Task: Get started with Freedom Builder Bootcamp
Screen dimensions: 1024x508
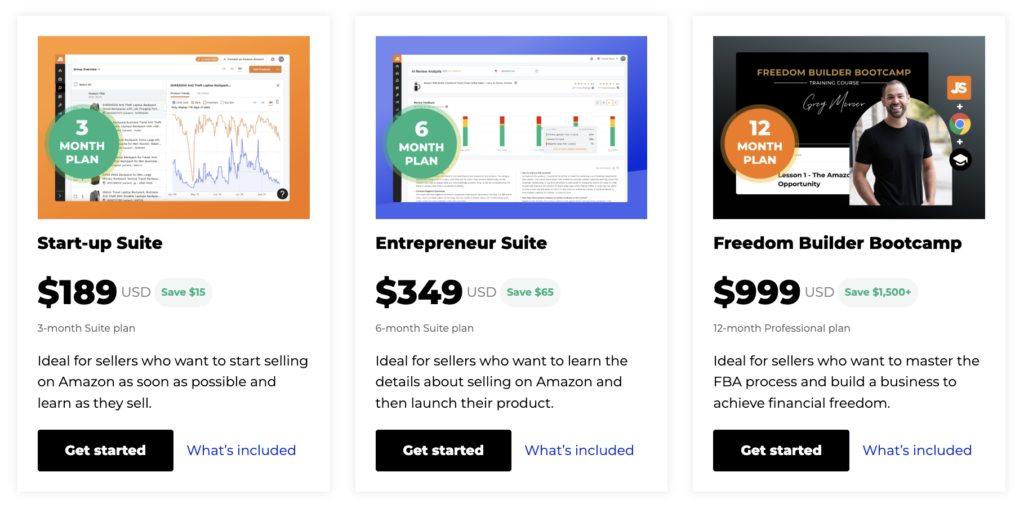Action: [x=781, y=451]
